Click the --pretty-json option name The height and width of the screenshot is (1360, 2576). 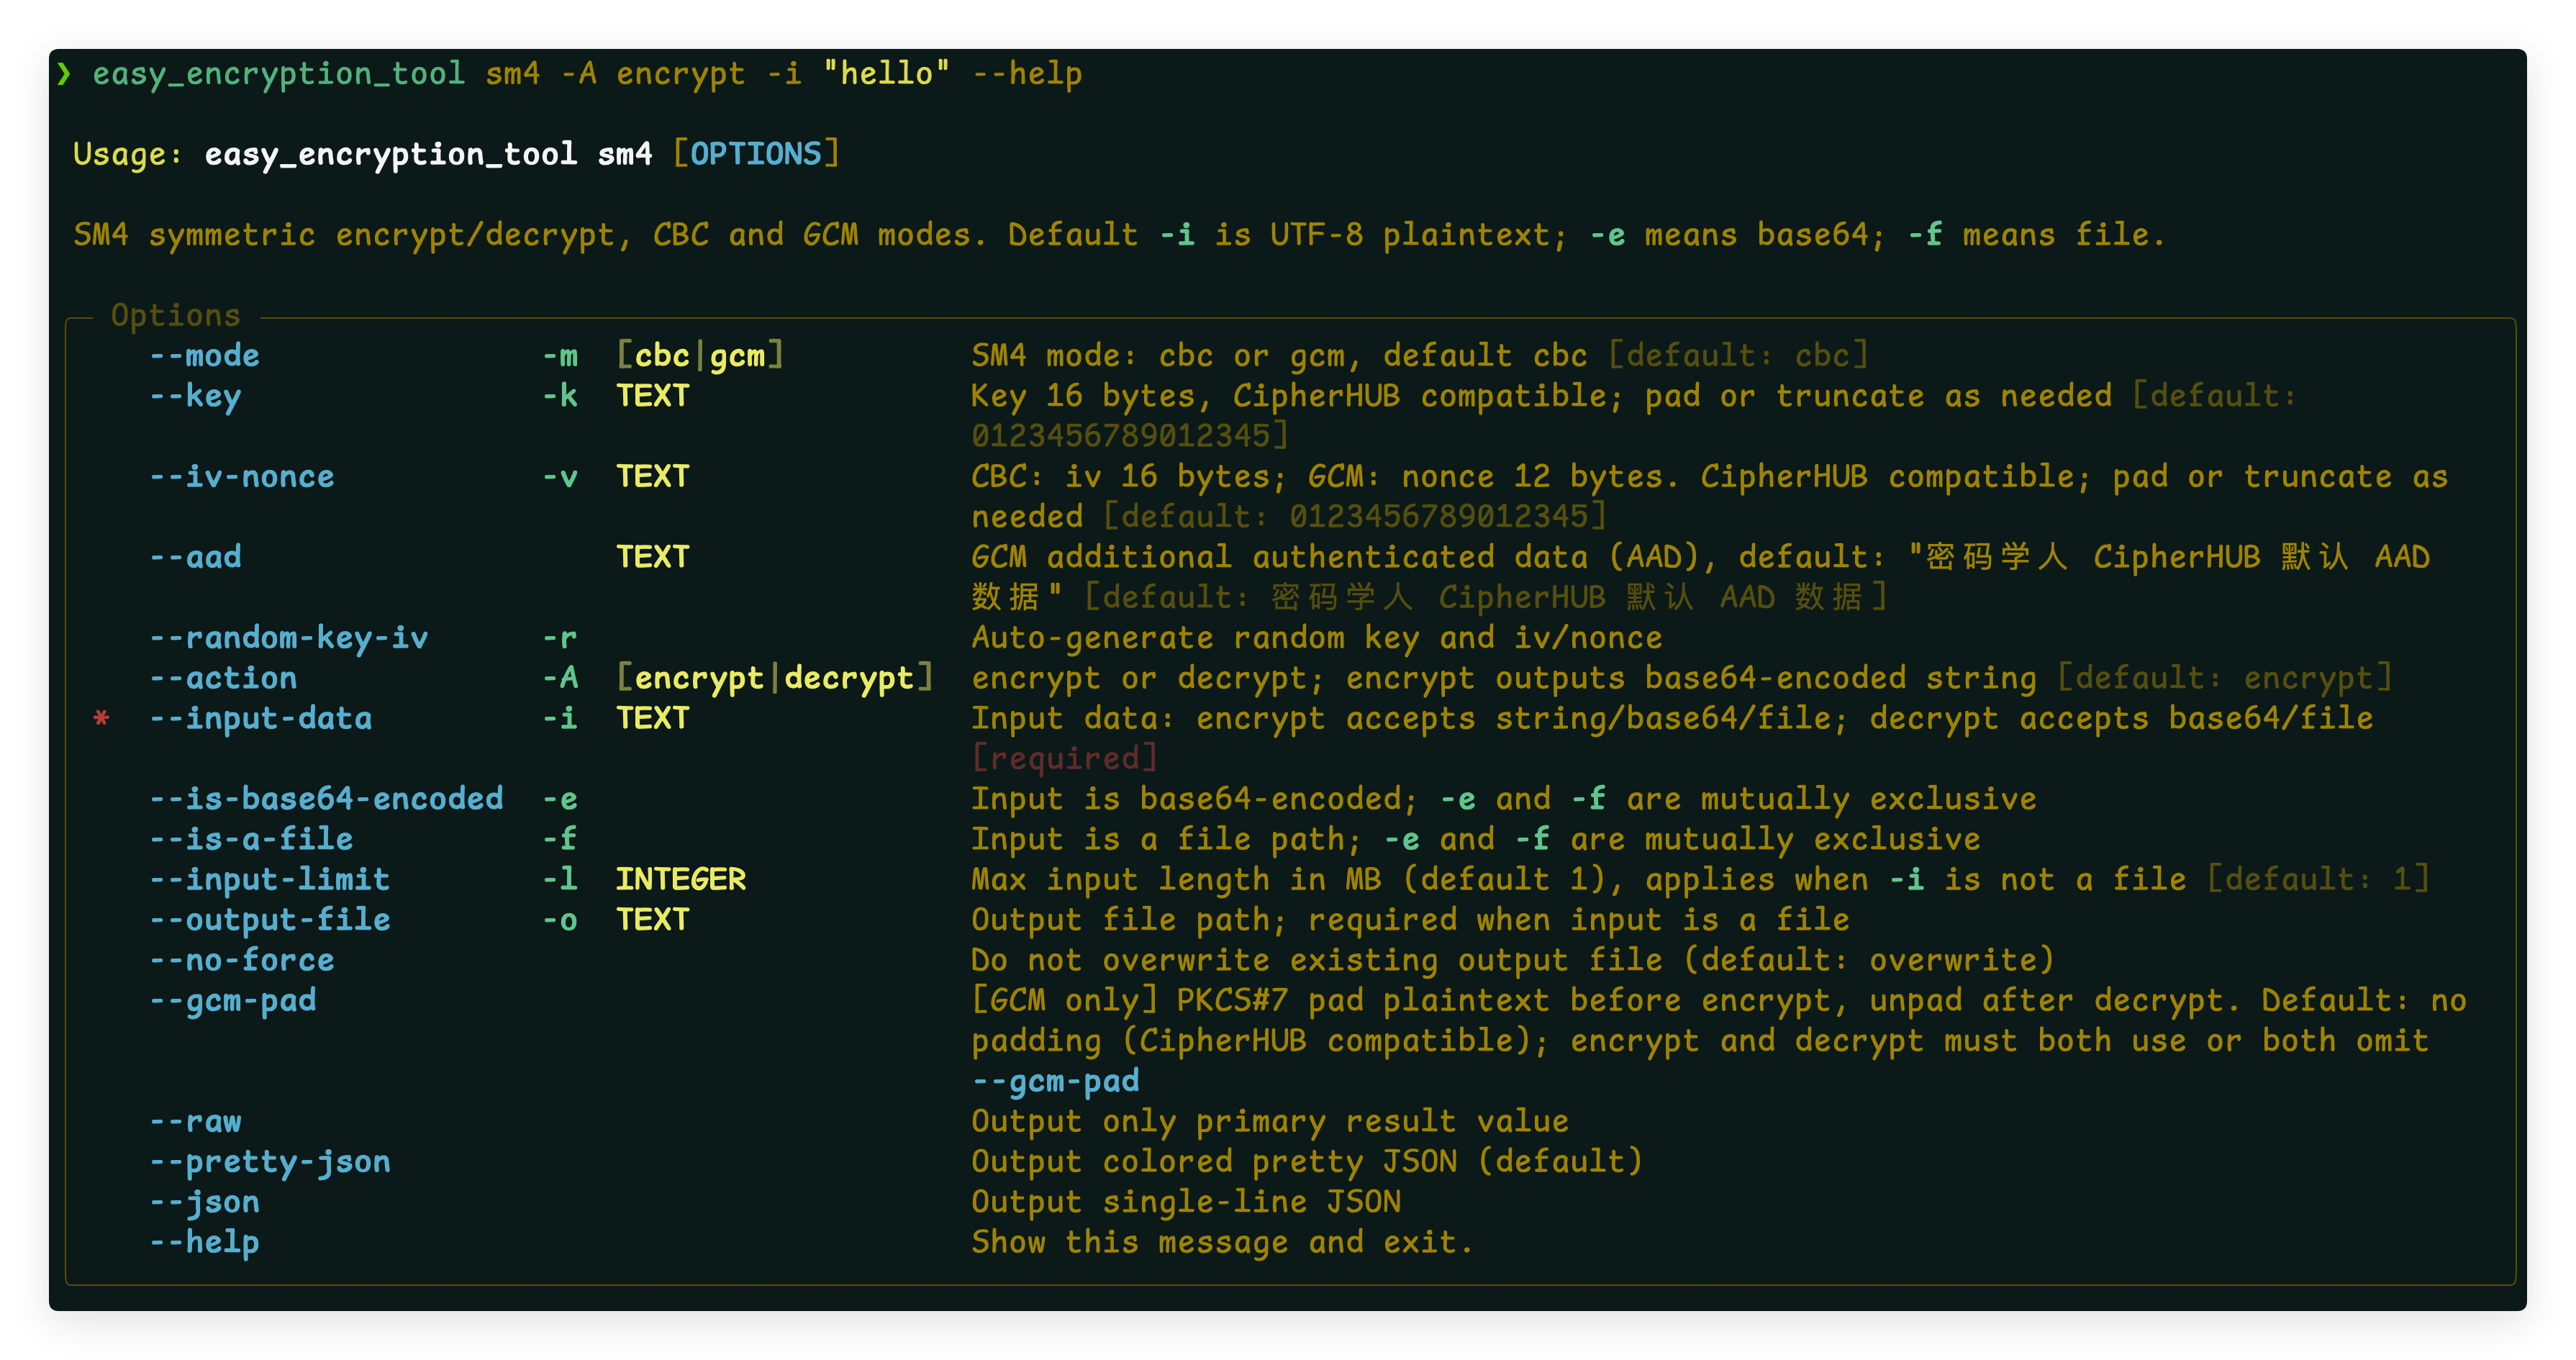pyautogui.click(x=270, y=1162)
